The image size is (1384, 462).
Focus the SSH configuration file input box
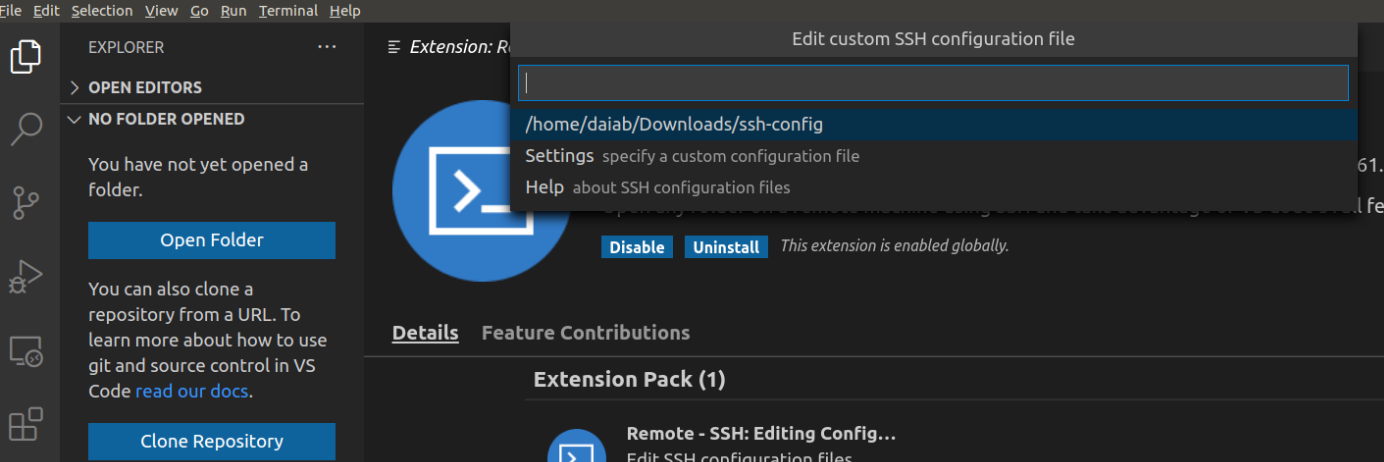tap(933, 83)
